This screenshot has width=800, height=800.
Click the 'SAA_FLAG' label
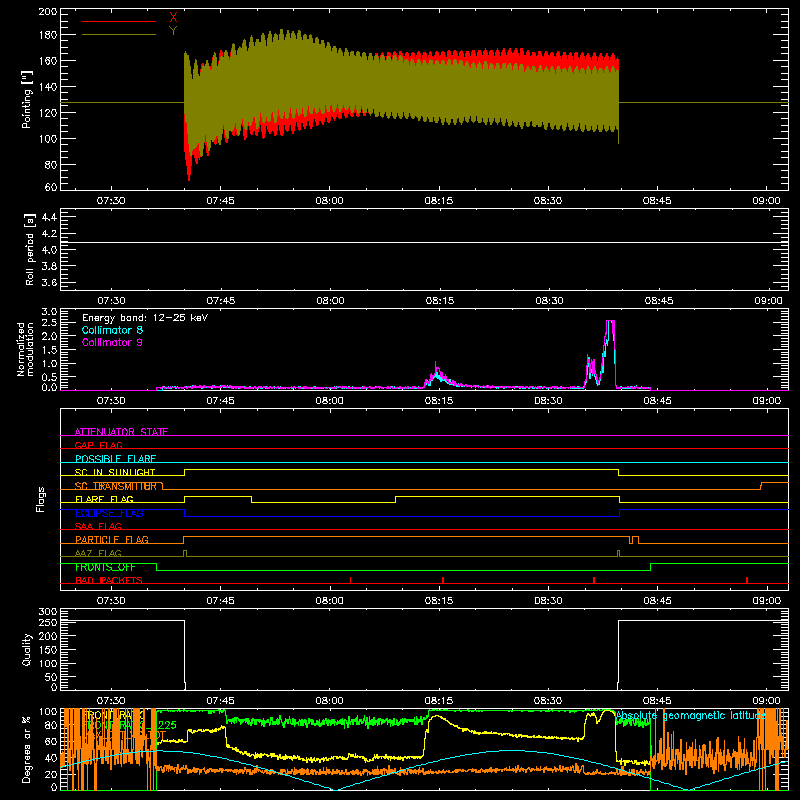point(98,526)
